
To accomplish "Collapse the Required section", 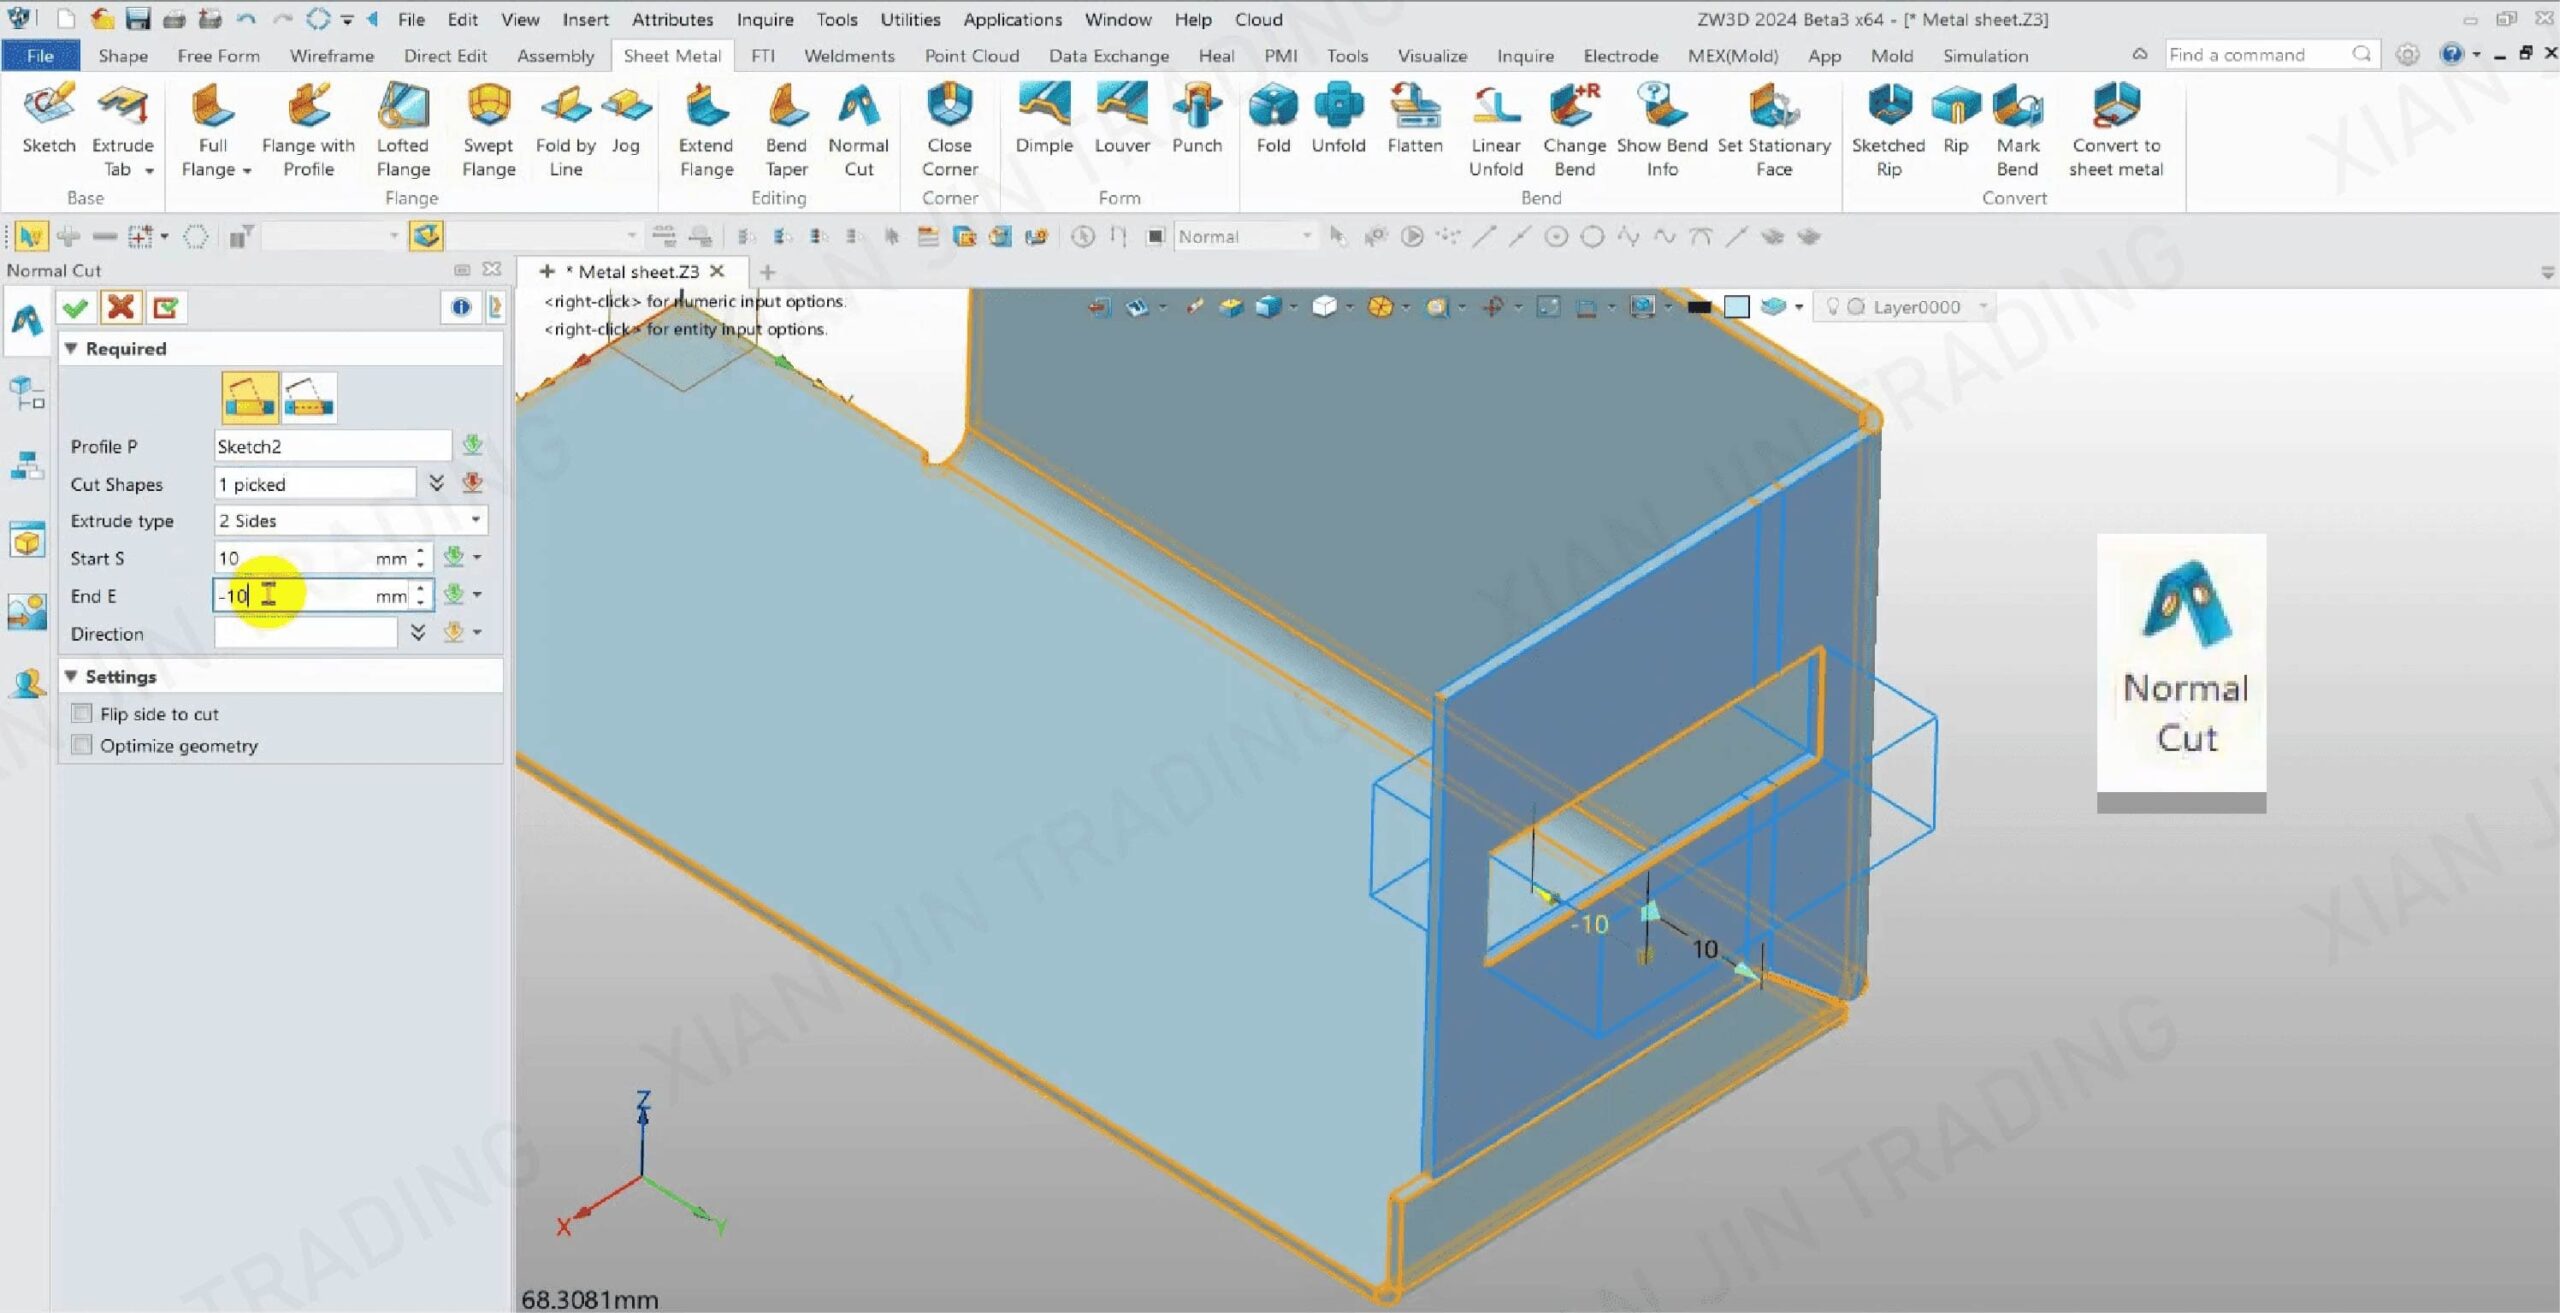I will 72,348.
